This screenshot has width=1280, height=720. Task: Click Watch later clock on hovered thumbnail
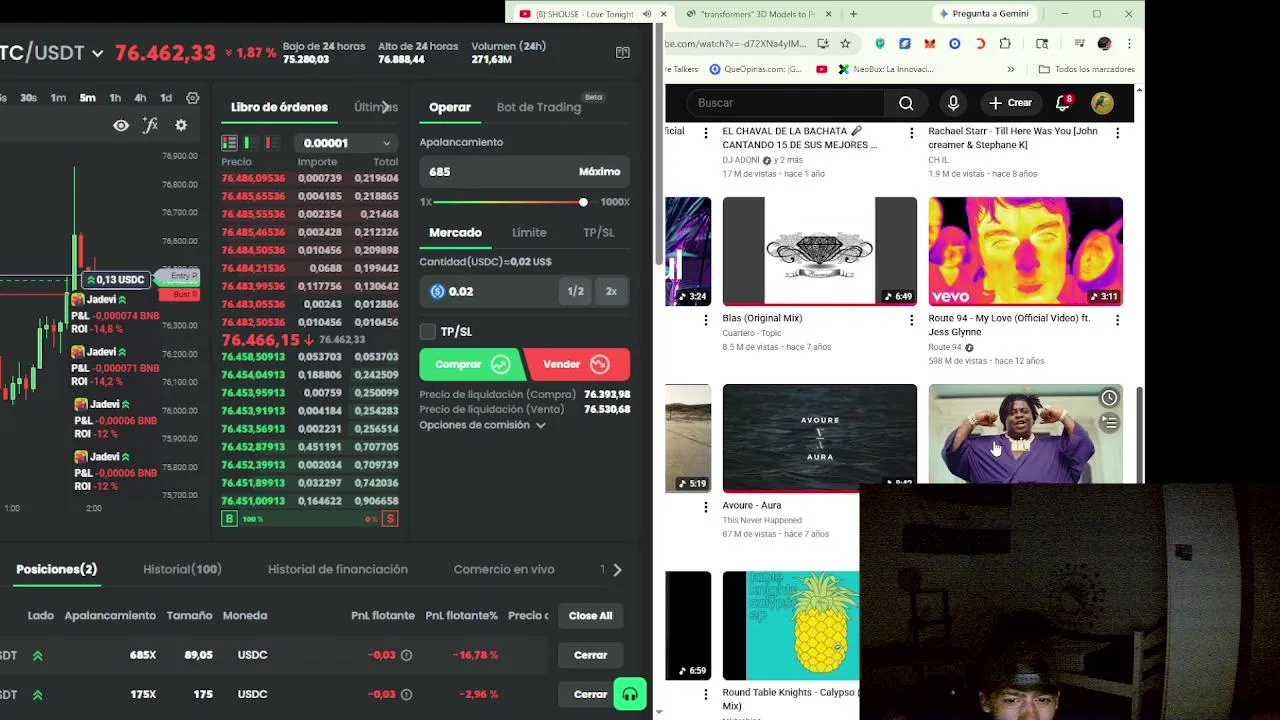pos(1109,398)
